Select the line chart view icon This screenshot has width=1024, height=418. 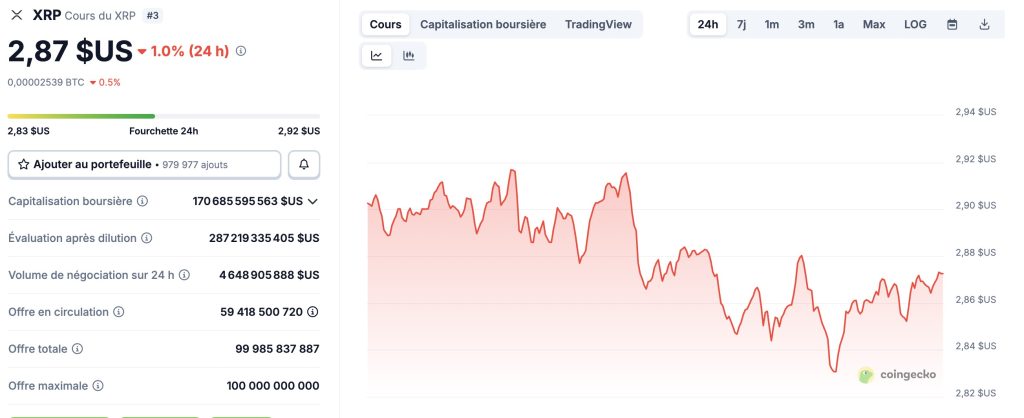coord(377,56)
